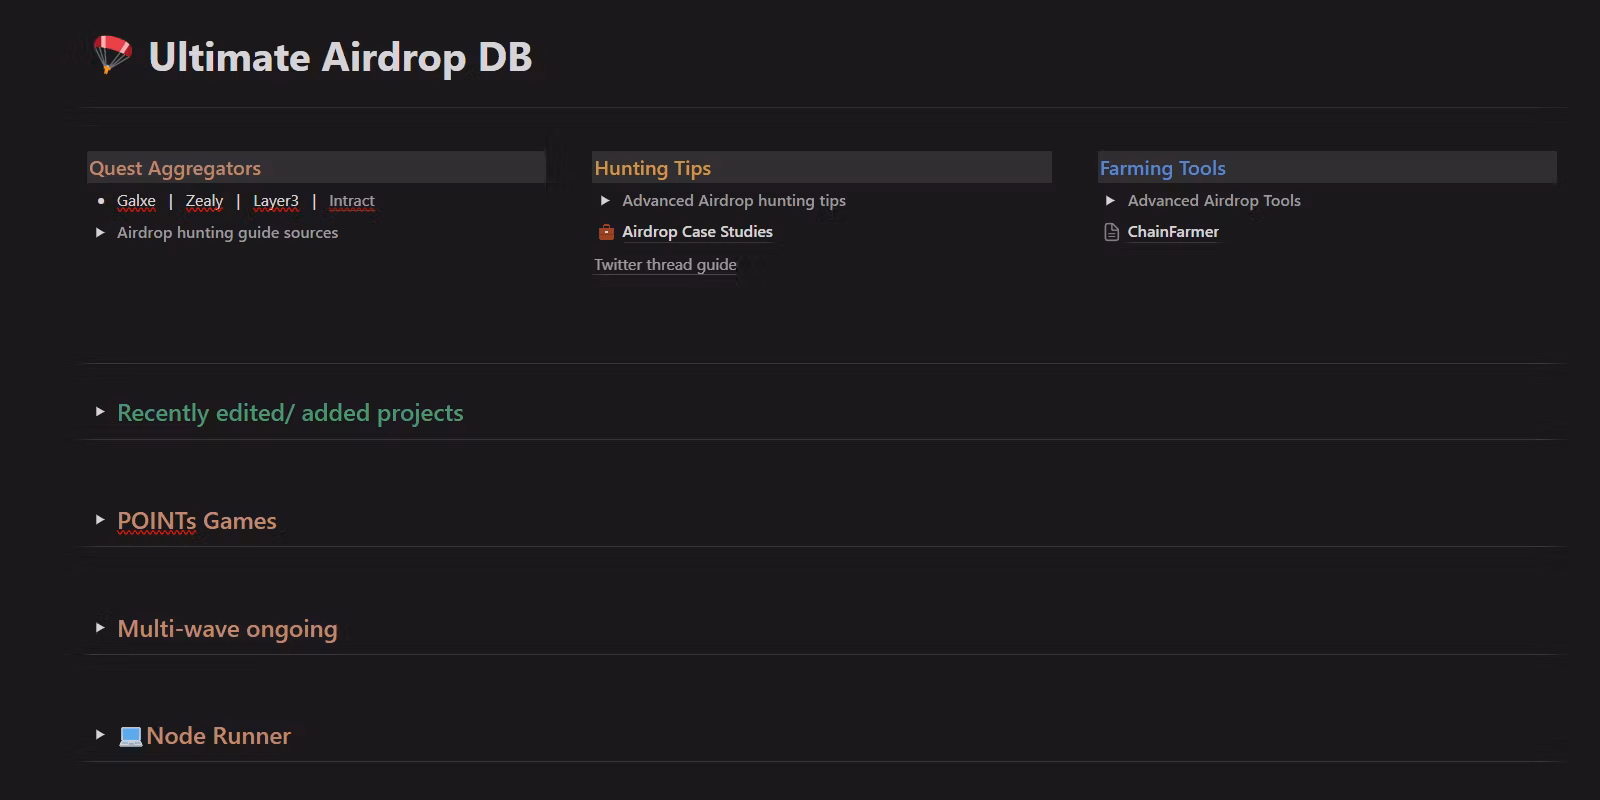
Task: Click the Ultimate Airdrop DB page title
Action: (340, 57)
